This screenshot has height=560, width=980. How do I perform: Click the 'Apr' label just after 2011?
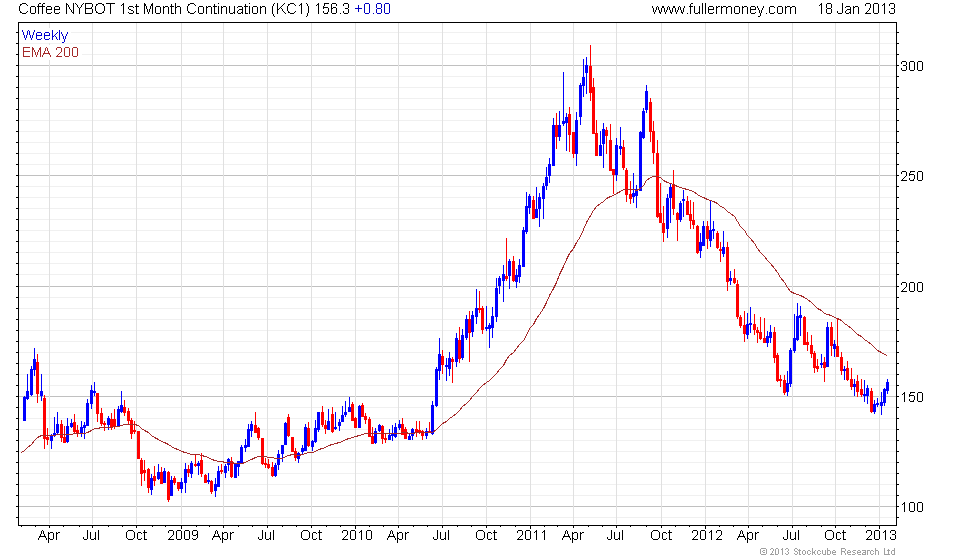(x=573, y=536)
